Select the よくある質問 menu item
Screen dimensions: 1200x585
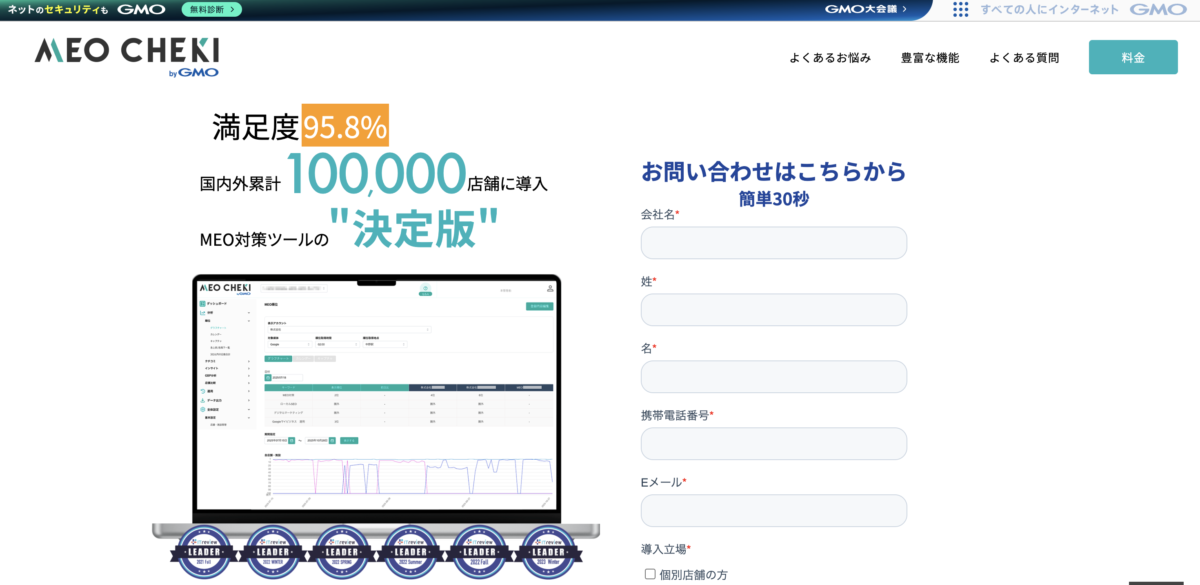click(1024, 58)
